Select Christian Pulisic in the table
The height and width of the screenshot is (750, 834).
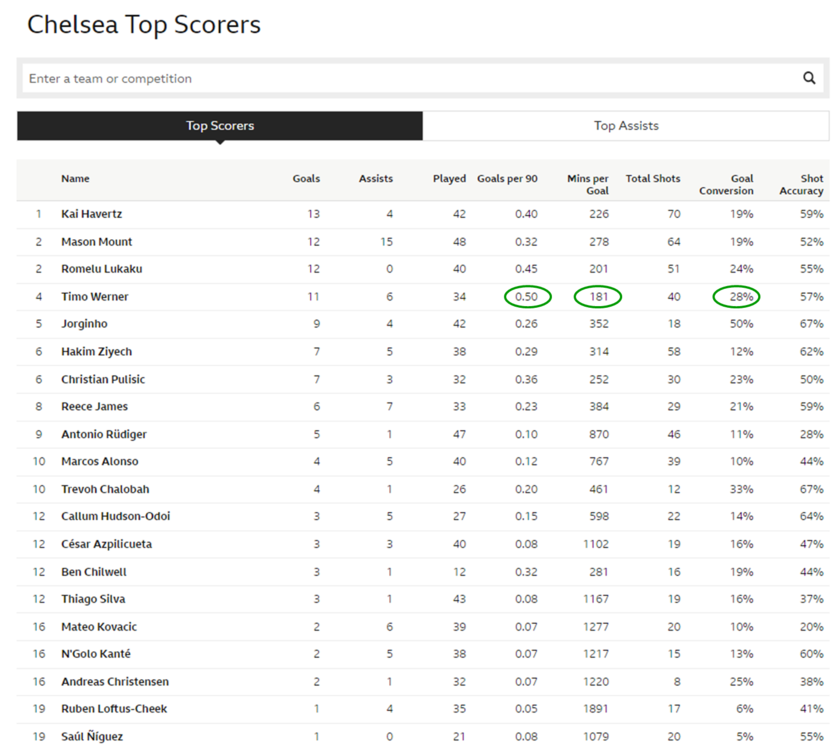(103, 379)
